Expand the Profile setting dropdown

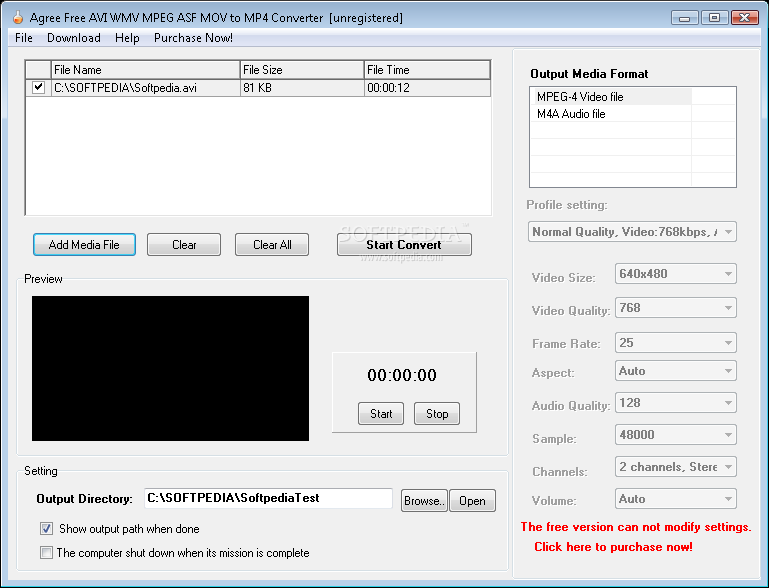pos(632,232)
